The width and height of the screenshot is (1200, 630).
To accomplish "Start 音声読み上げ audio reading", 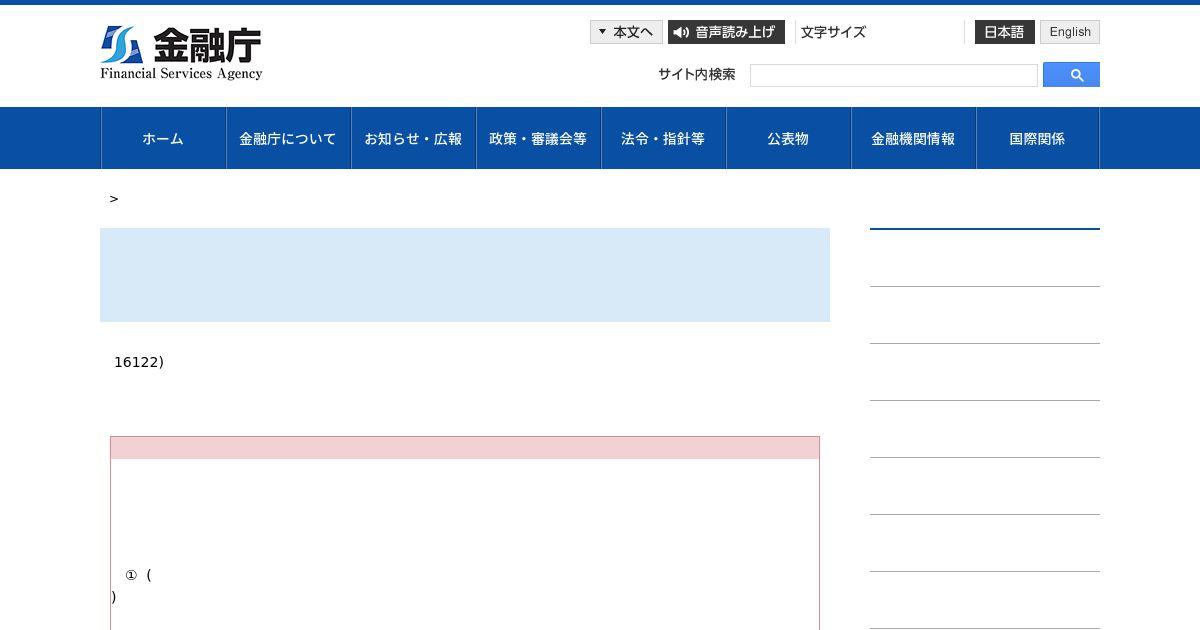I will (726, 32).
